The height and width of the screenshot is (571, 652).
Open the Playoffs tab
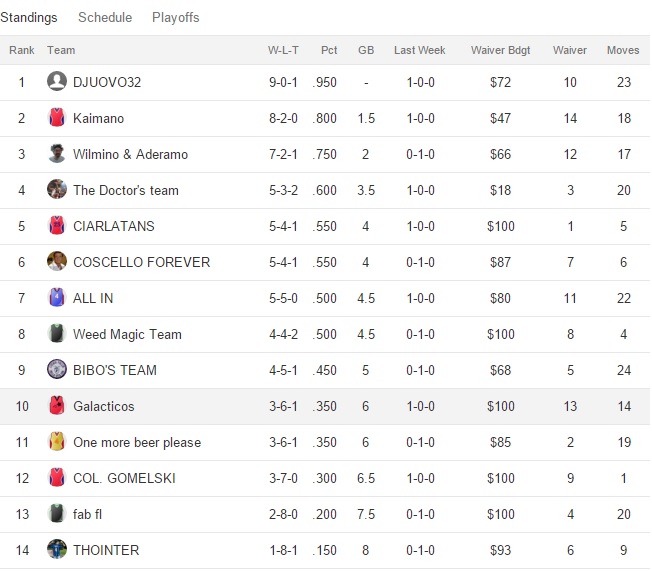[176, 18]
